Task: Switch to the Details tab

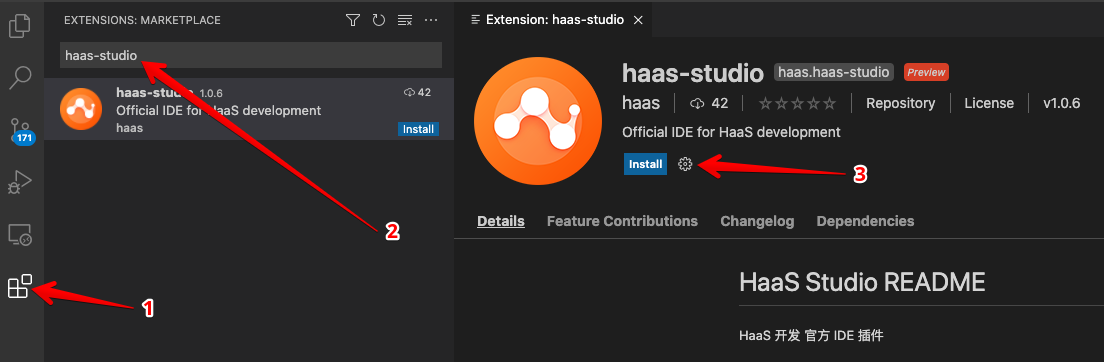Action: [501, 221]
